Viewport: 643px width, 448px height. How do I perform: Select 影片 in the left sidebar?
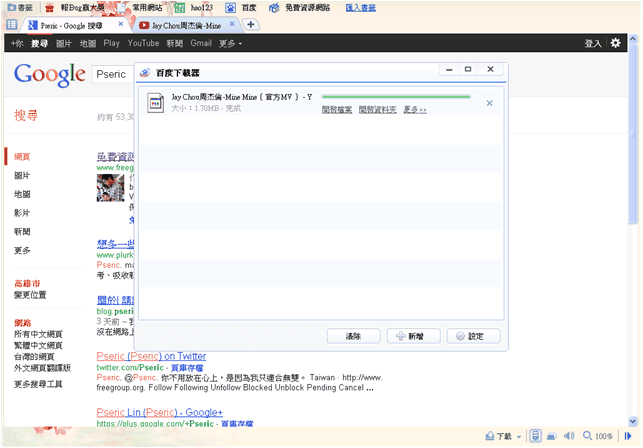(22, 213)
